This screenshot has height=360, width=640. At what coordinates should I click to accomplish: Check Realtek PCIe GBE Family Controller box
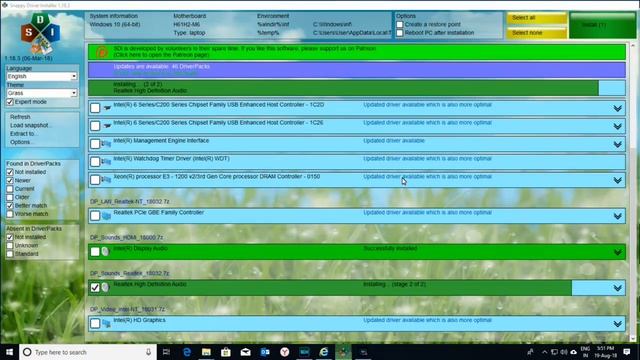(x=95, y=216)
